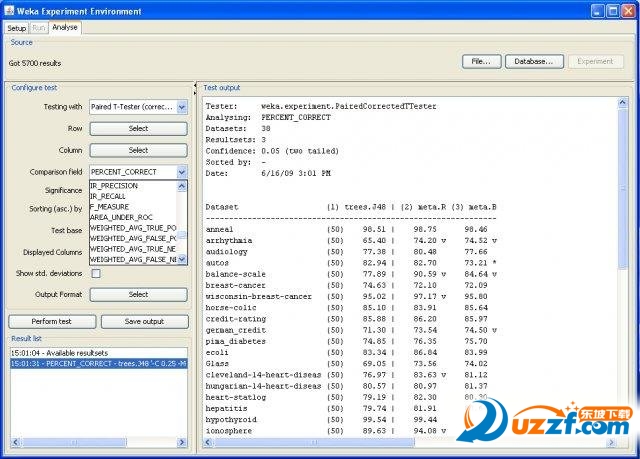Screen dimensions: 640x459
Task: Select WEIGHTED_AVG_FALSE_PO list entry
Action: pos(133,239)
